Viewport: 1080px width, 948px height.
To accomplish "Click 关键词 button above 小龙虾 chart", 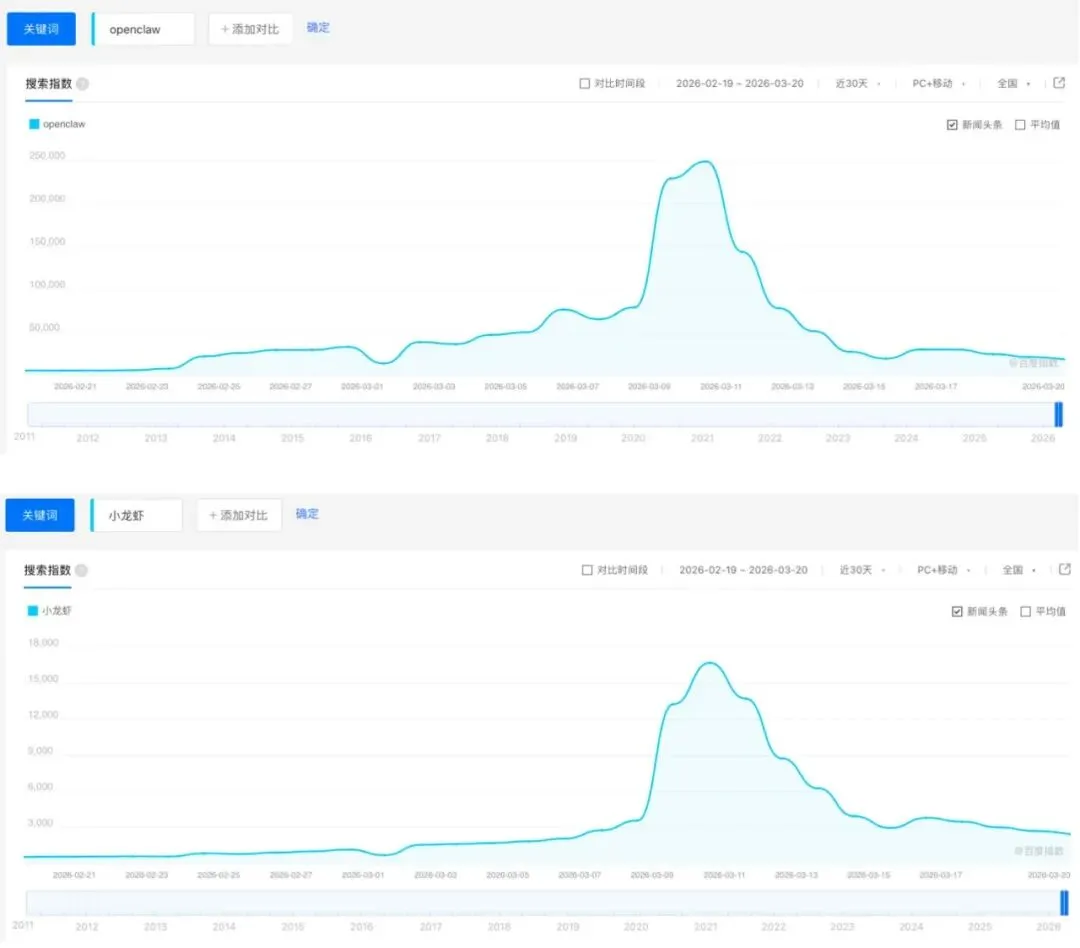I will point(40,515).
